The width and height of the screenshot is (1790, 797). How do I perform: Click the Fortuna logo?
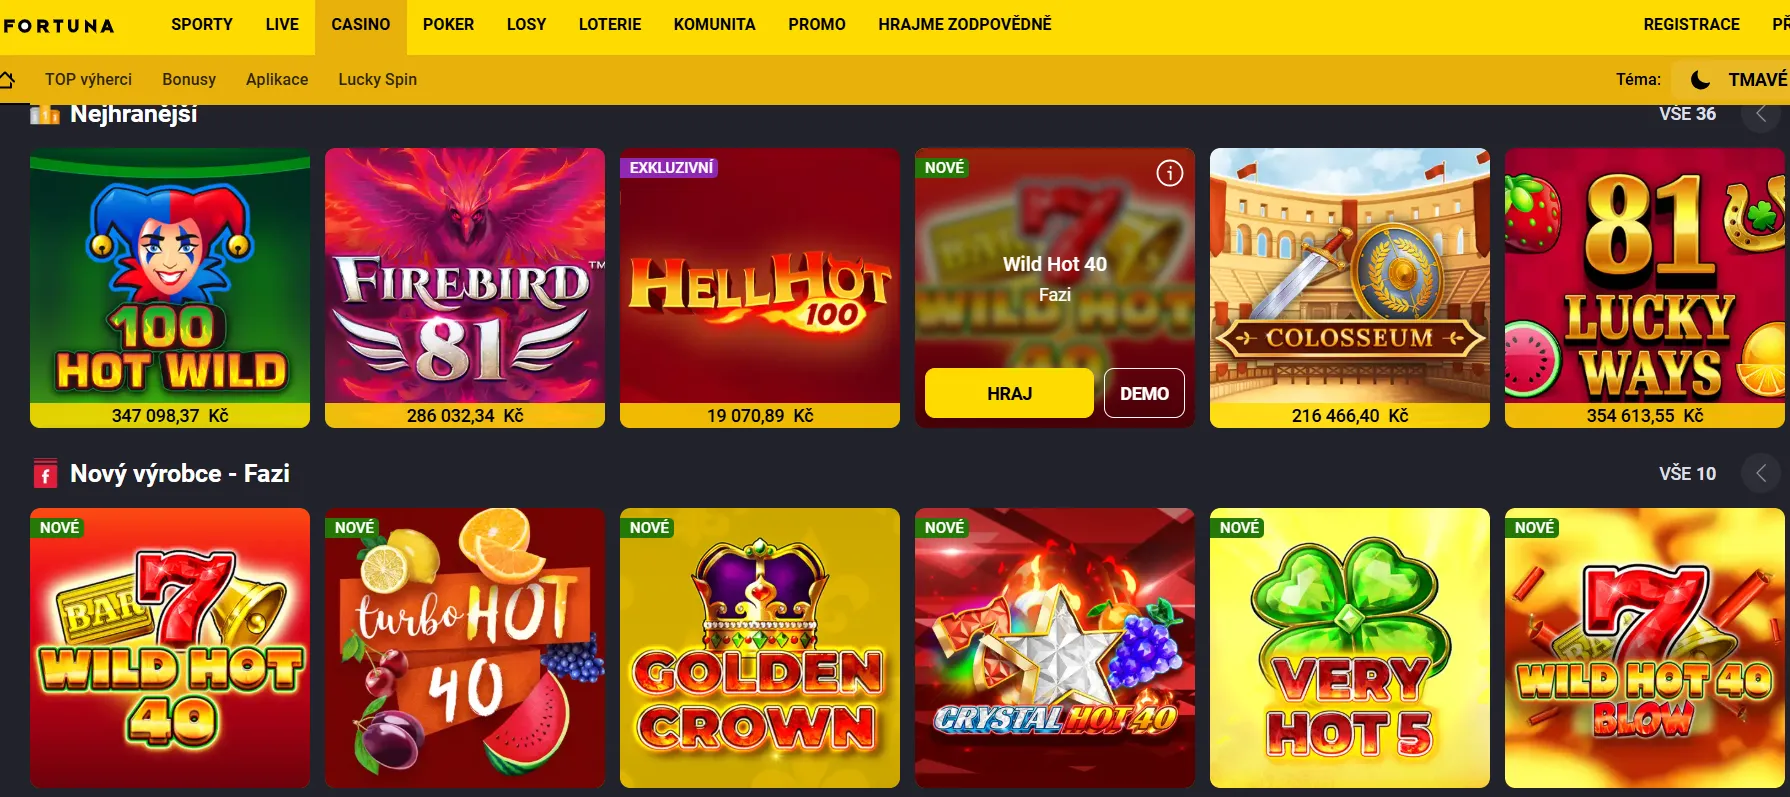(58, 26)
